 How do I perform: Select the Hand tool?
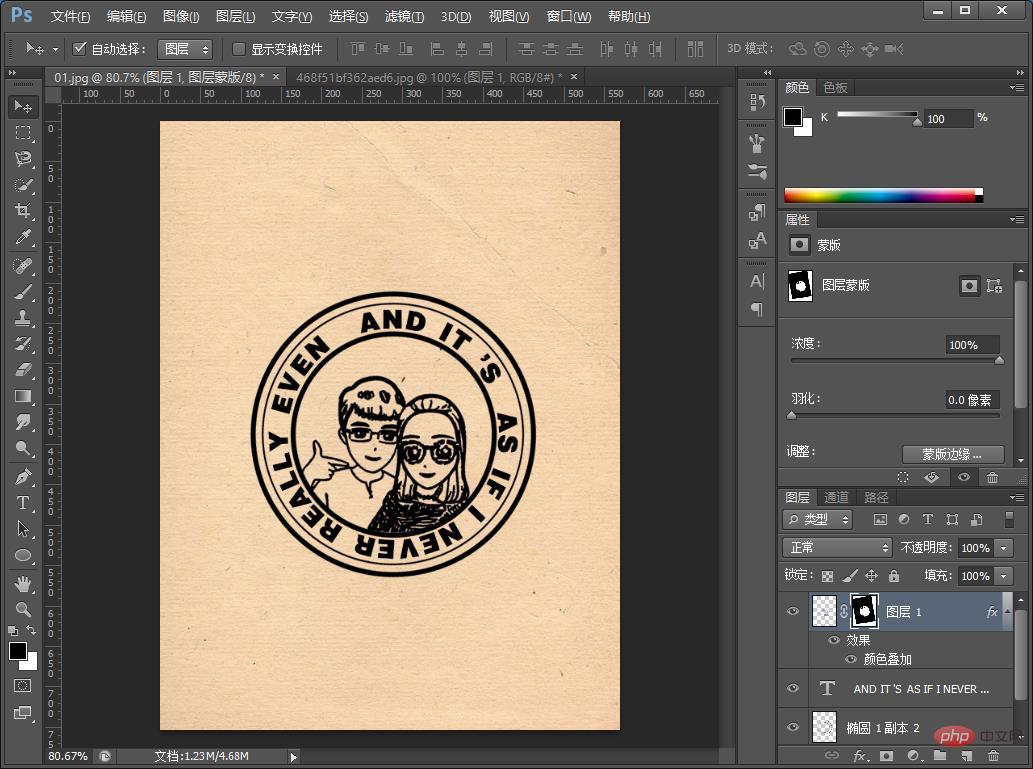click(23, 583)
